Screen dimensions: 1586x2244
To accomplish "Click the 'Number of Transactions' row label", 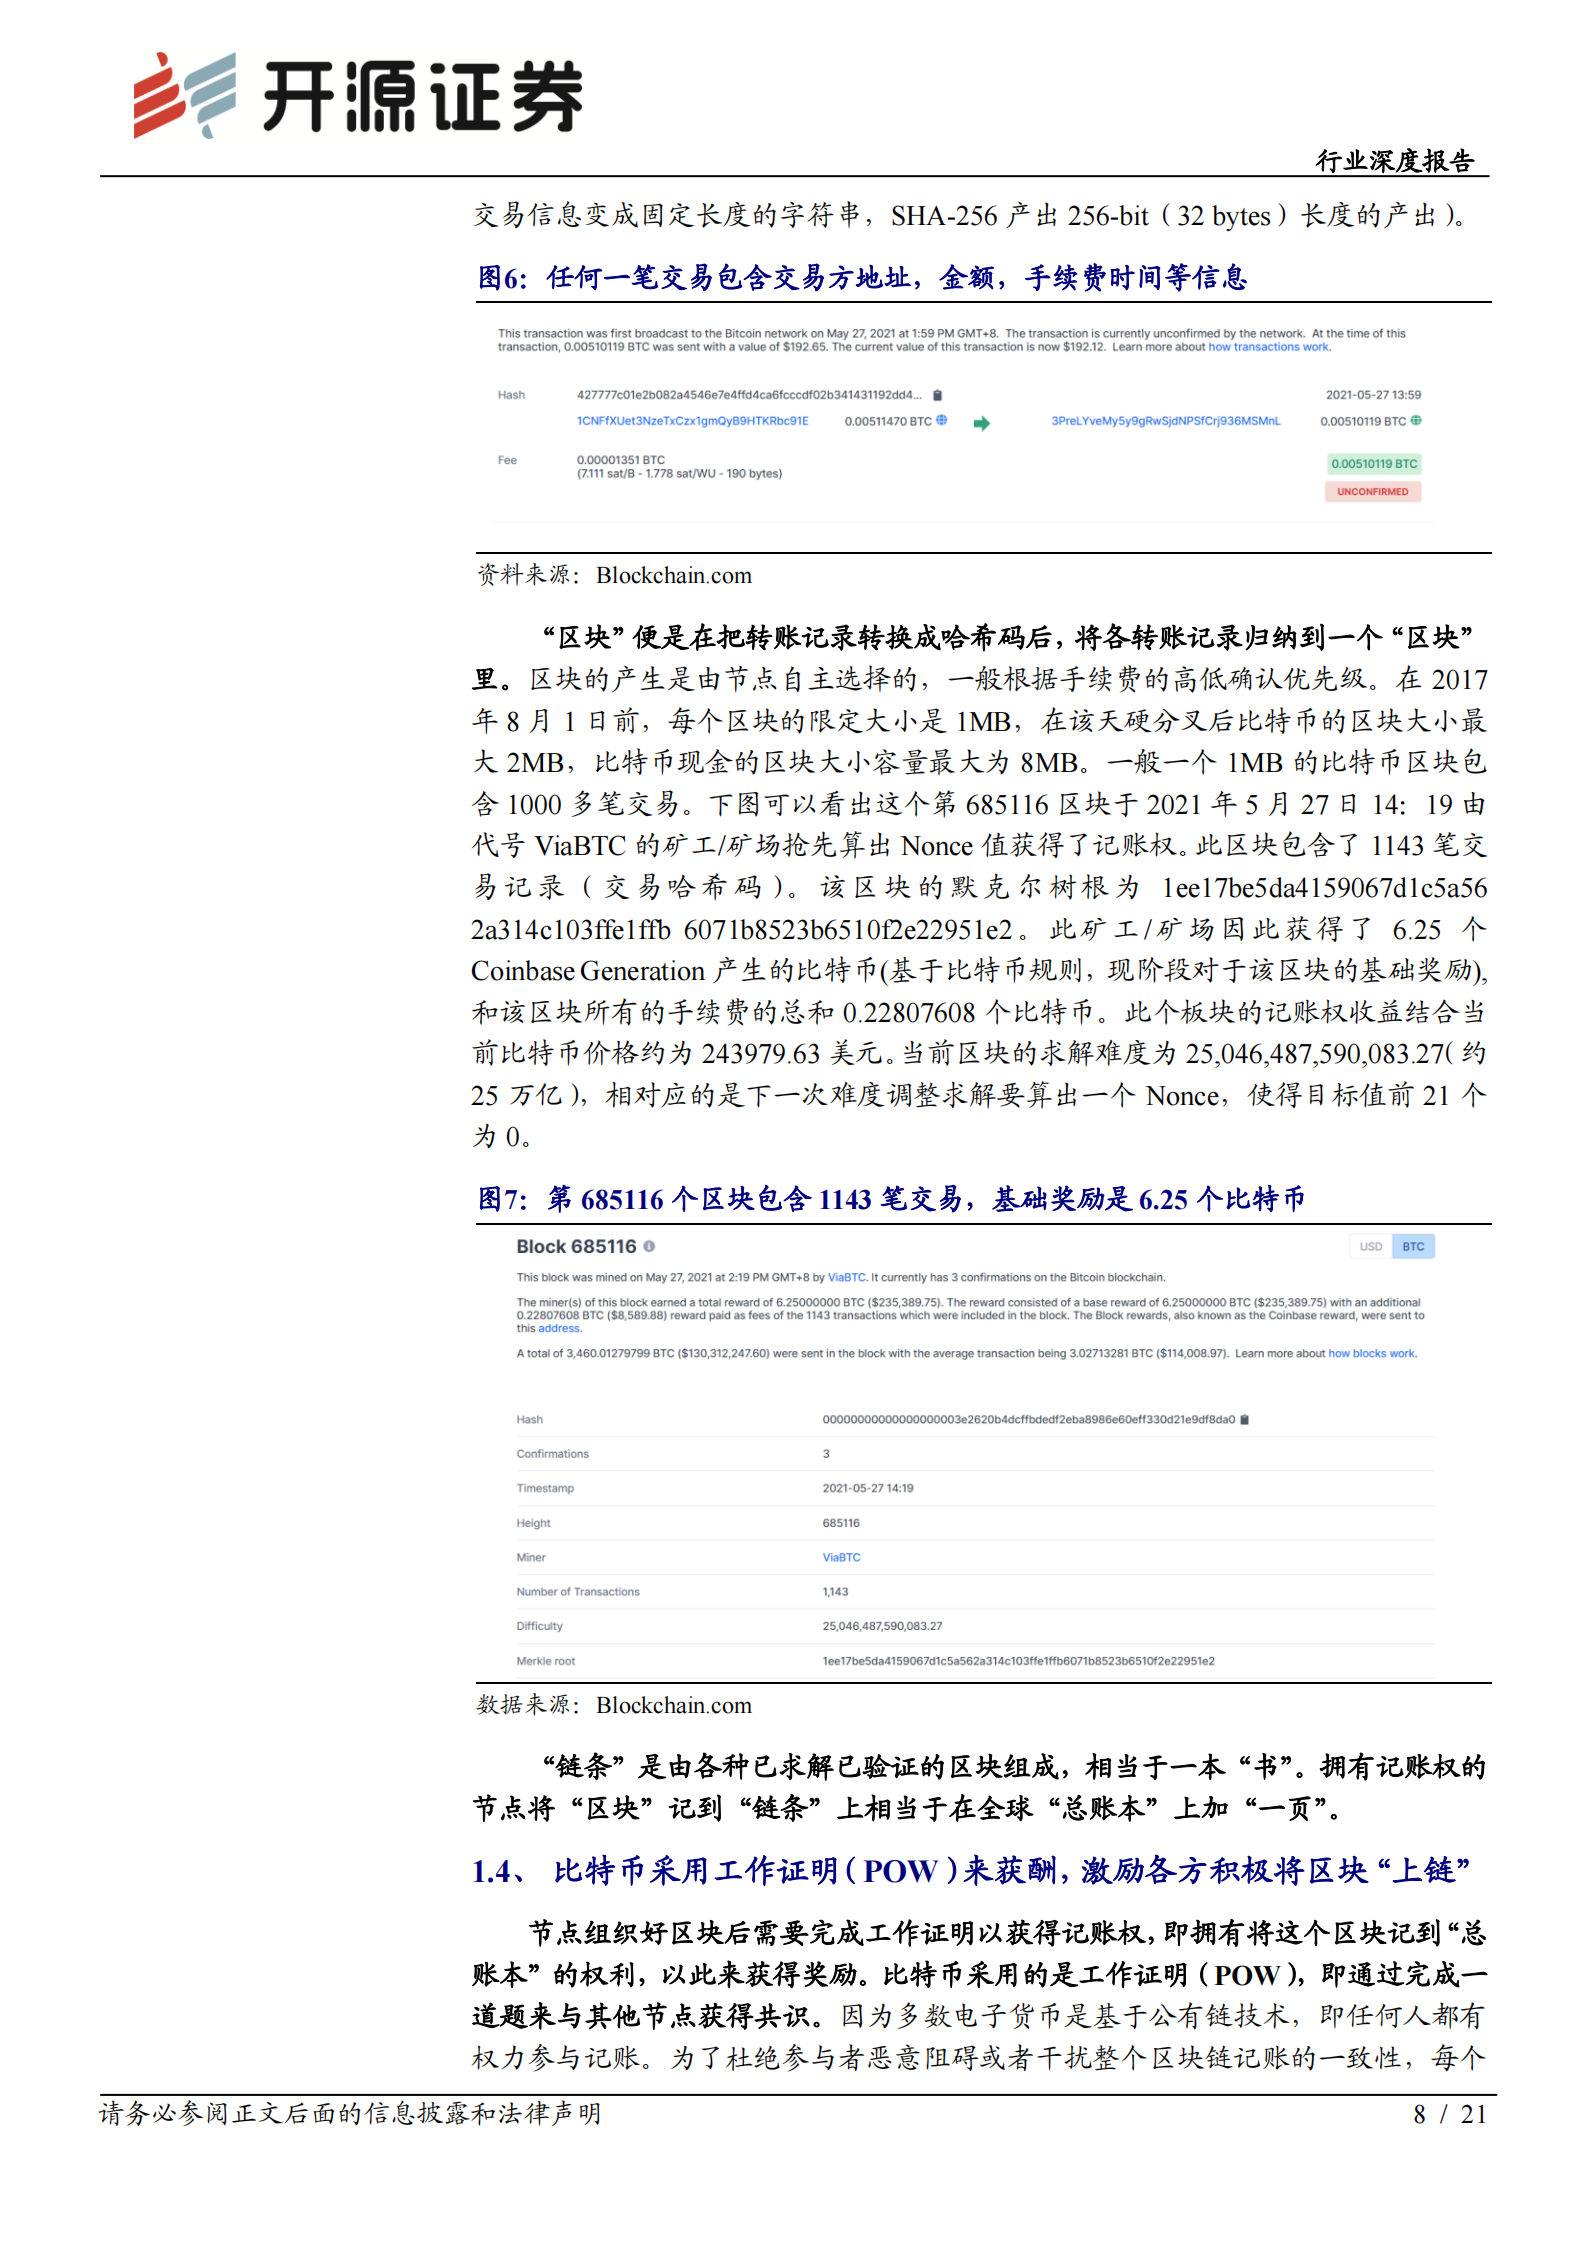I will tap(578, 1592).
